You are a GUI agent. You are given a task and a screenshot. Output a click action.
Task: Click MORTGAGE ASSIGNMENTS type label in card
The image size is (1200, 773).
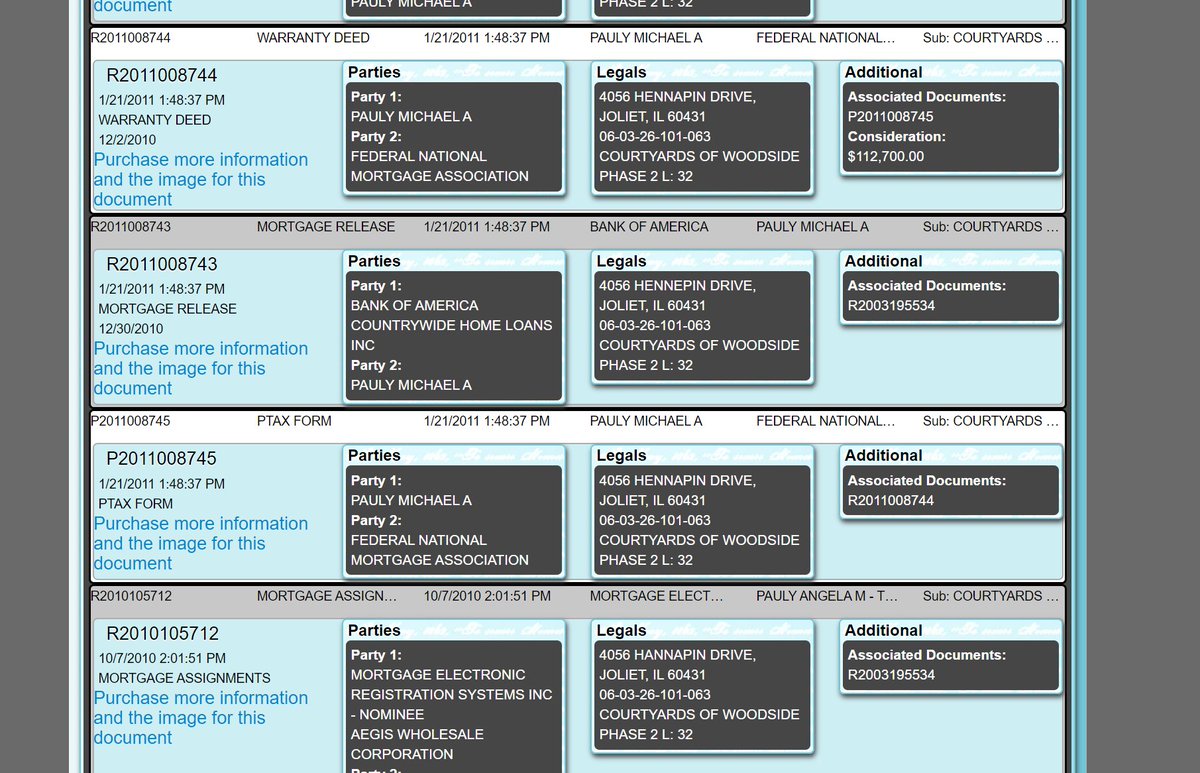(185, 678)
